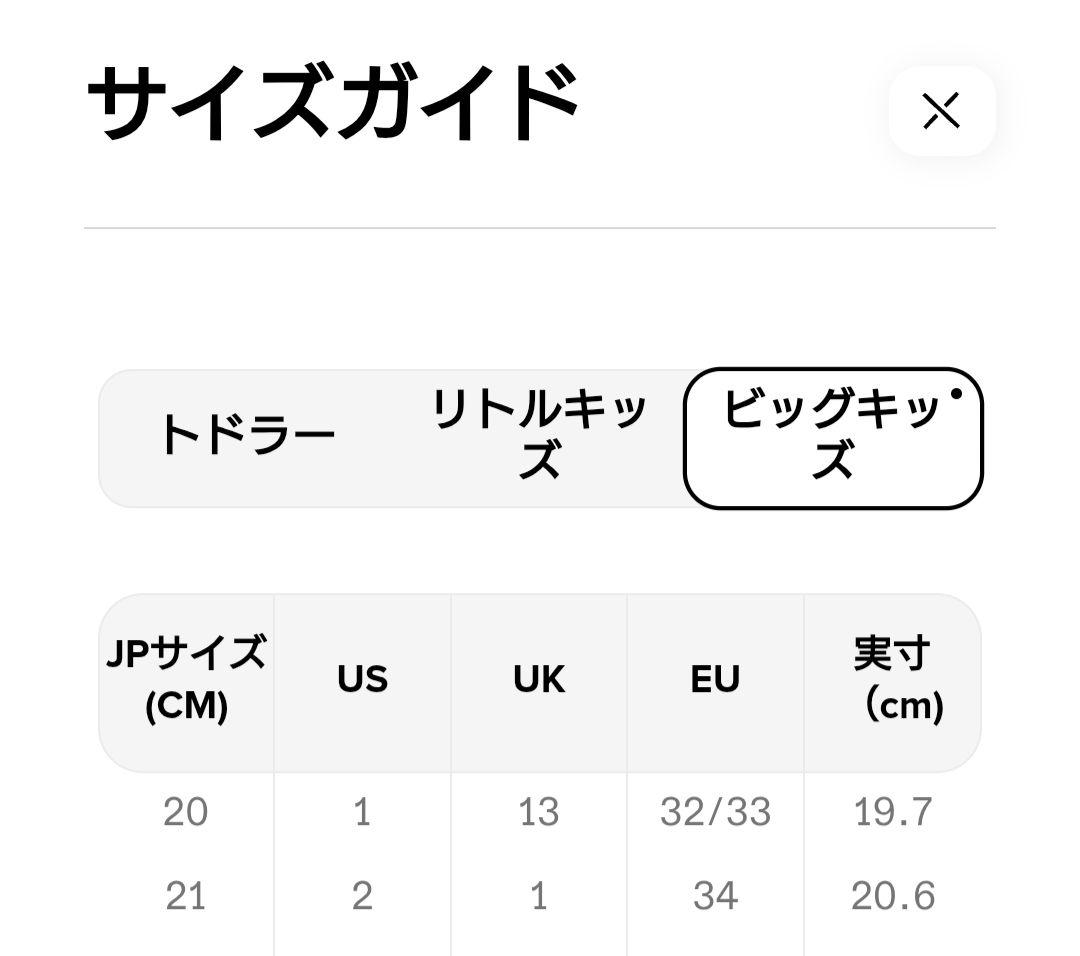1080x956 pixels.
Task: Select the 19.7 measurement cell
Action: [x=893, y=812]
